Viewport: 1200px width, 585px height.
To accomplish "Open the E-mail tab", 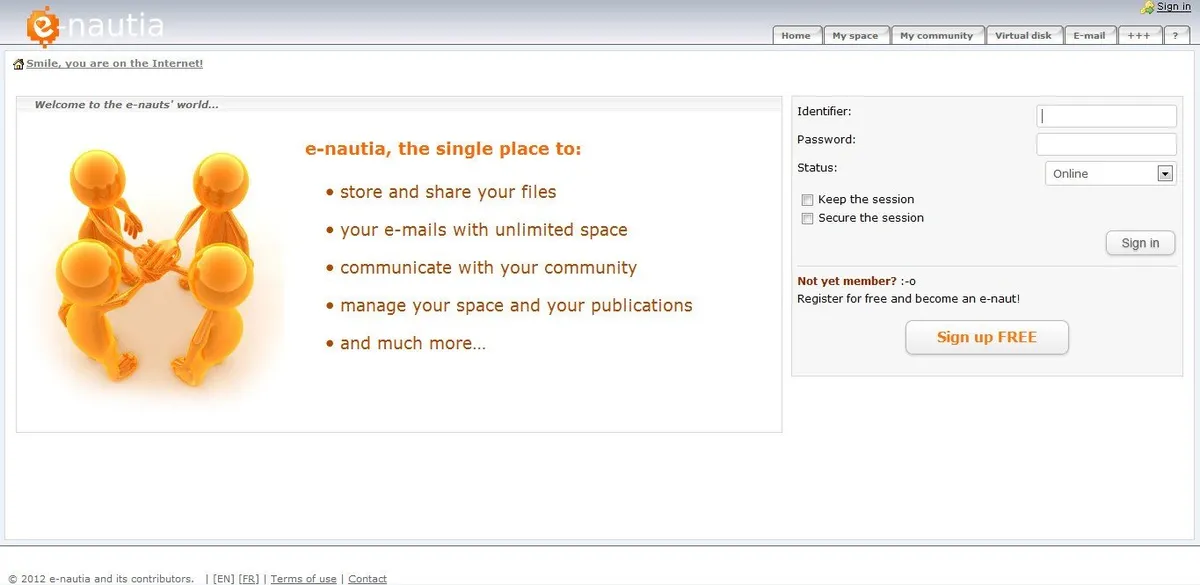I will tap(1089, 35).
